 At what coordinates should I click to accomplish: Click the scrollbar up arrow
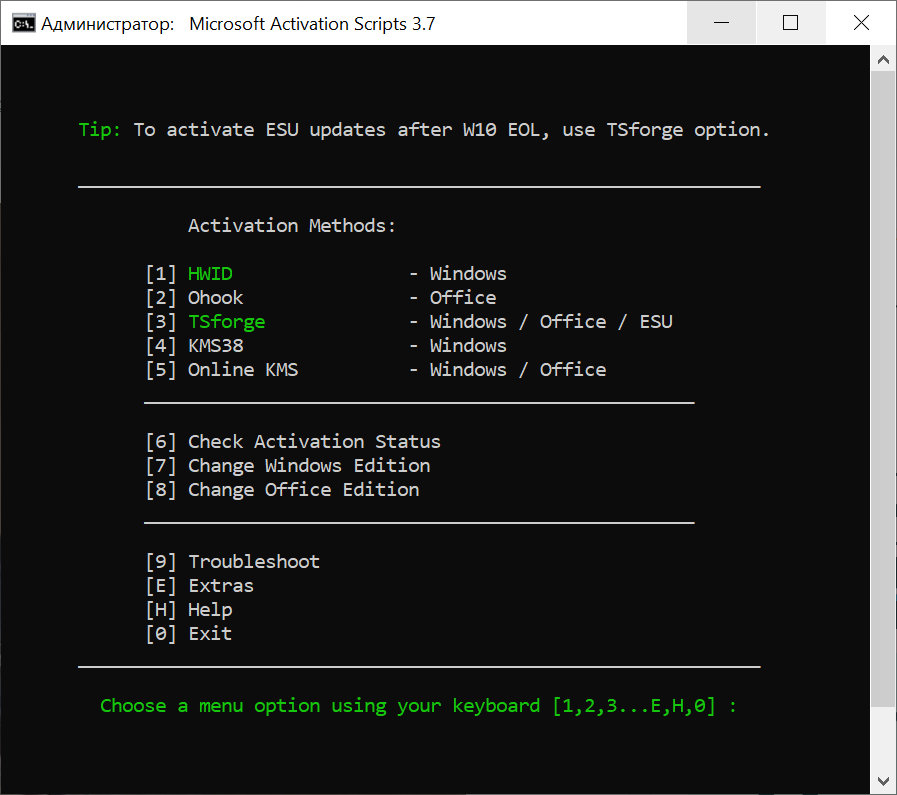click(x=883, y=59)
